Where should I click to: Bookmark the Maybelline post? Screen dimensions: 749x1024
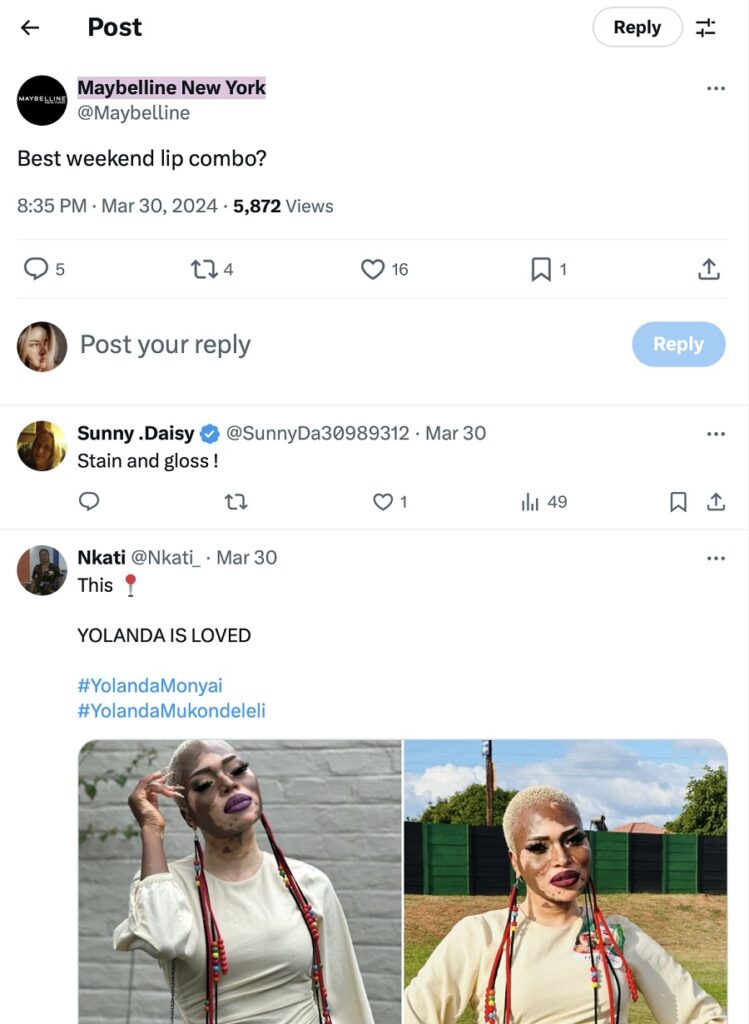[541, 269]
